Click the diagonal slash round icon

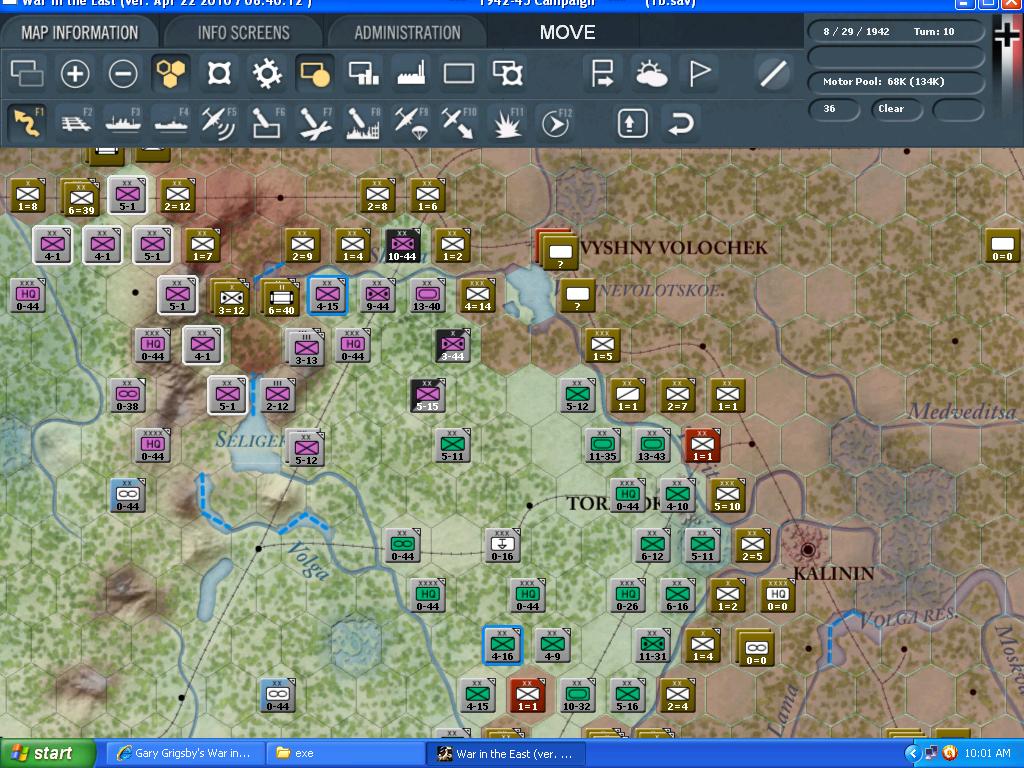click(773, 73)
